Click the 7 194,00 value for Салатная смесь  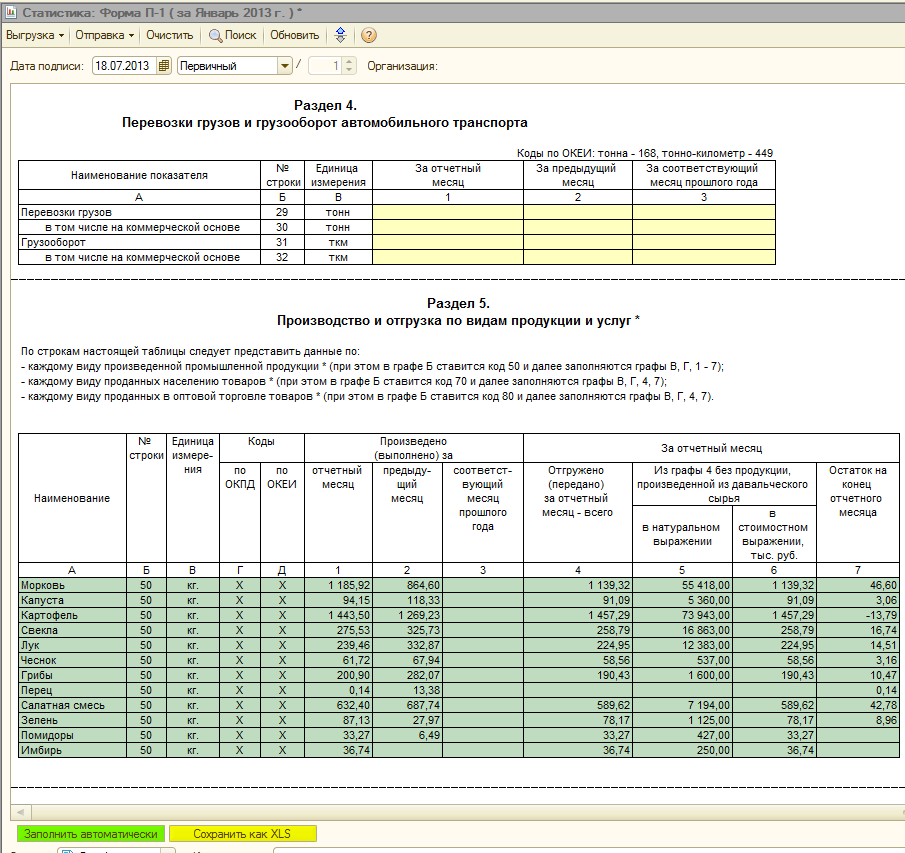point(682,705)
